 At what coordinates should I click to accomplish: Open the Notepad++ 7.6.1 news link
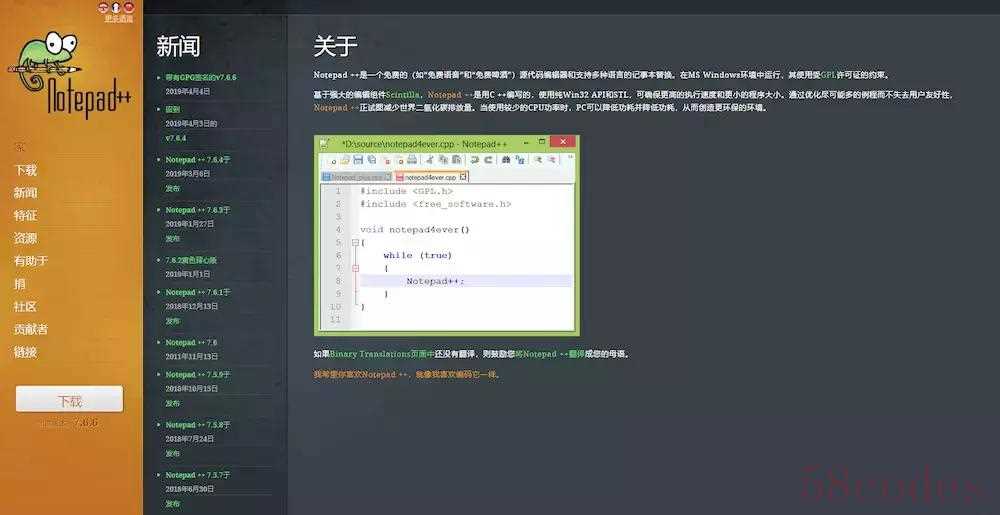click(198, 292)
